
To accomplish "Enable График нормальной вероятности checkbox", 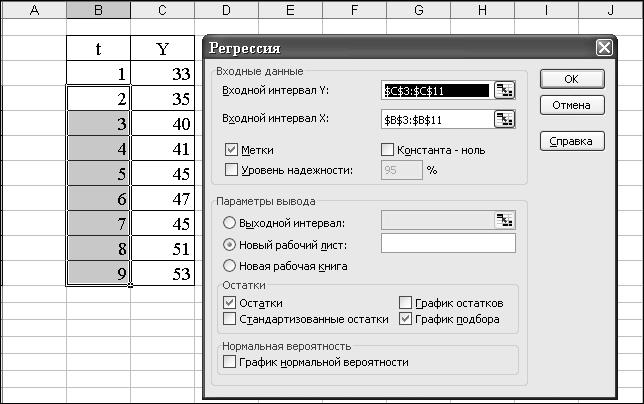I will (x=229, y=362).
